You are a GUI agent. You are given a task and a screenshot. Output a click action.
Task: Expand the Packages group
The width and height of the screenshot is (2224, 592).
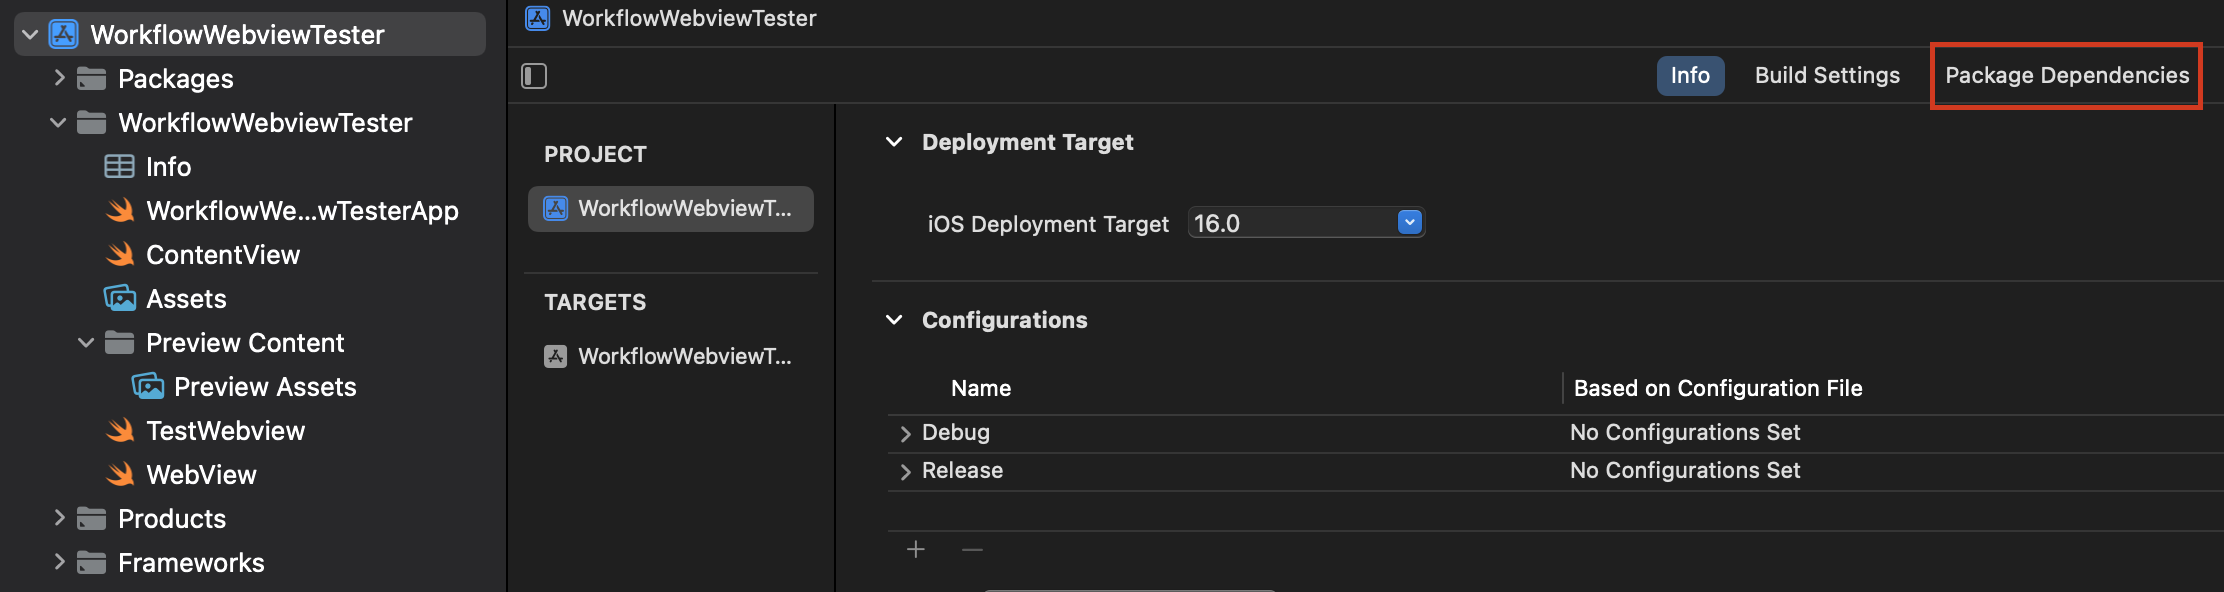pos(59,78)
